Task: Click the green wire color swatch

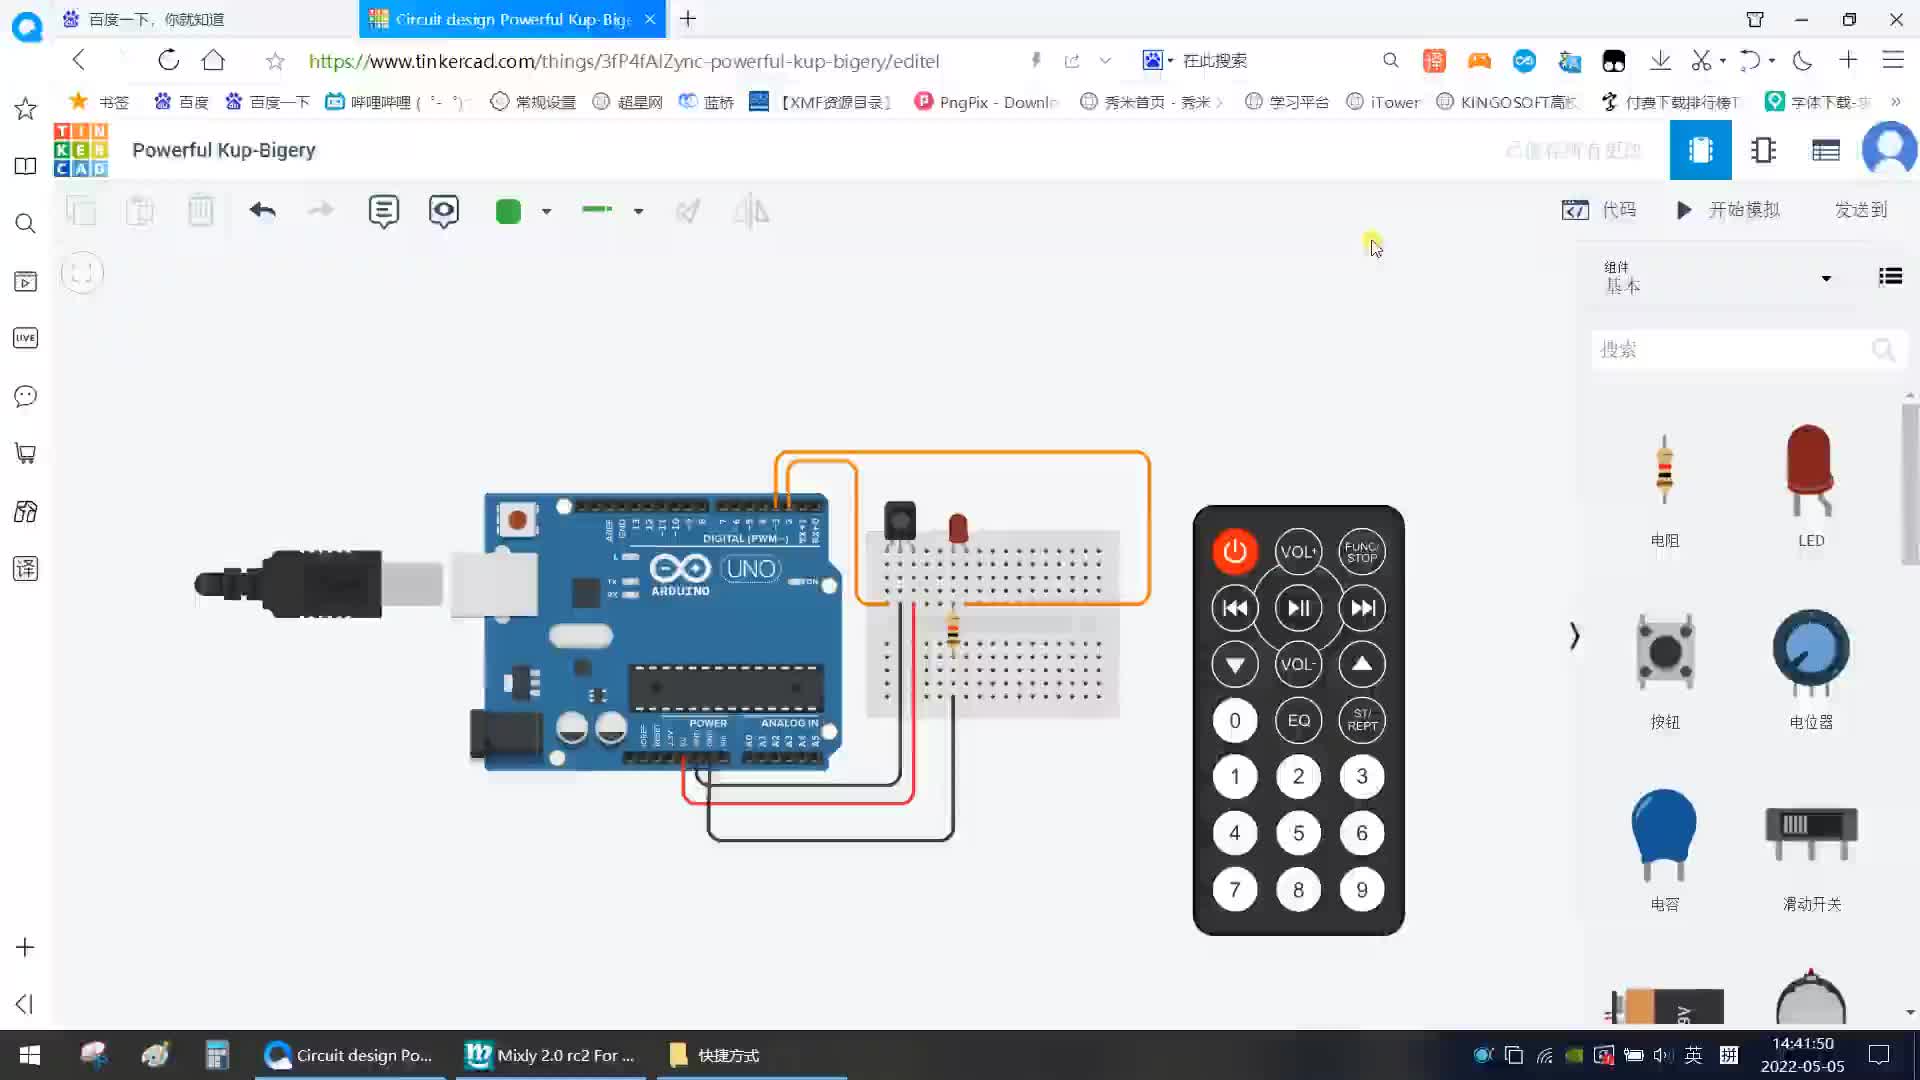Action: (508, 211)
